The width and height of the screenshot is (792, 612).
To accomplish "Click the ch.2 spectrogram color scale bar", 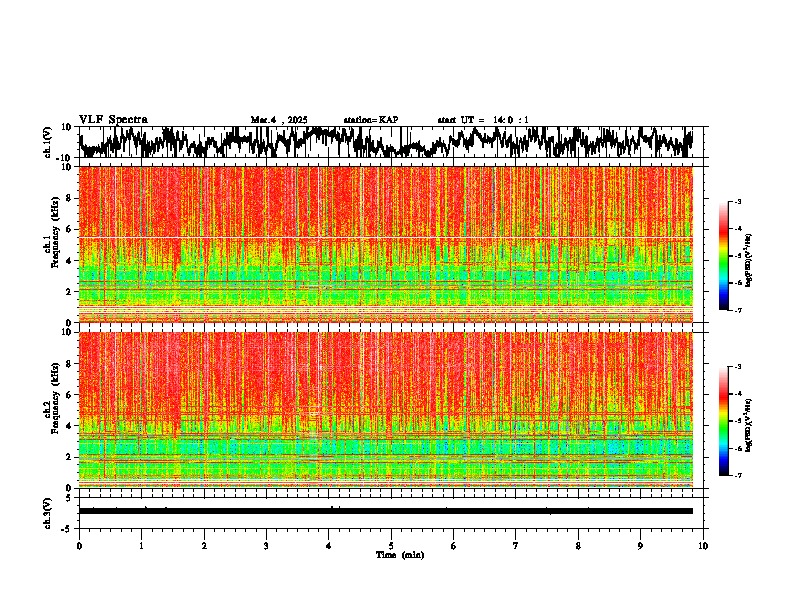I will [724, 421].
